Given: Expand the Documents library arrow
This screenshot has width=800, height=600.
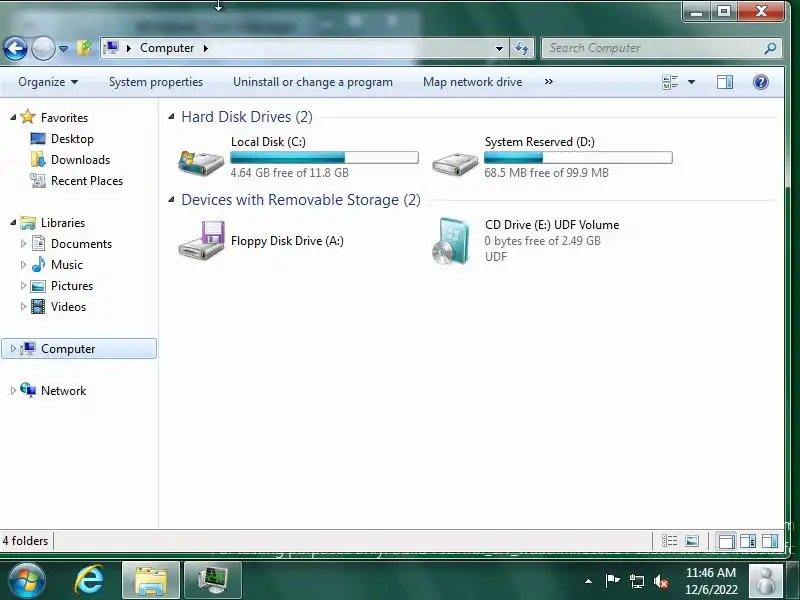Looking at the screenshot, I should pyautogui.click(x=23, y=244).
